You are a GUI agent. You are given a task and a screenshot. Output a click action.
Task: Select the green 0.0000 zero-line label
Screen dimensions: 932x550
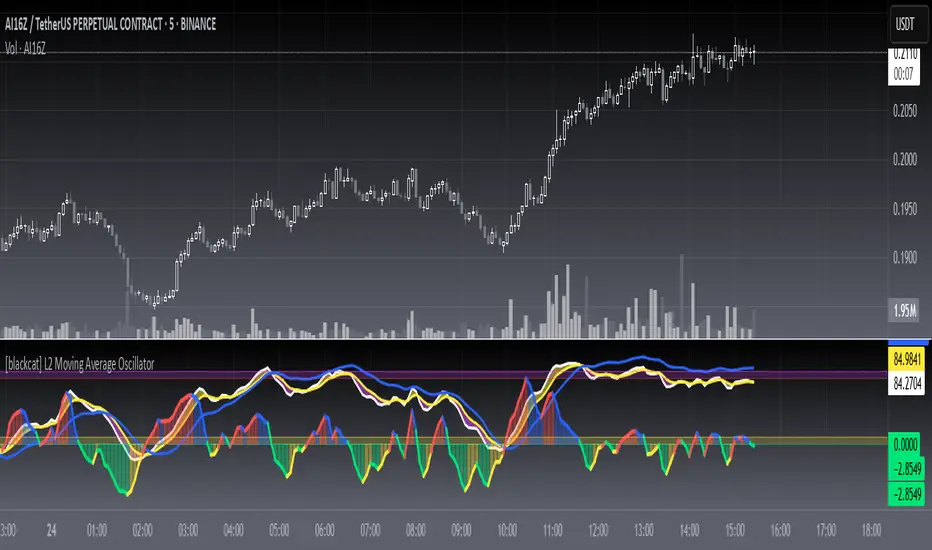coord(905,445)
